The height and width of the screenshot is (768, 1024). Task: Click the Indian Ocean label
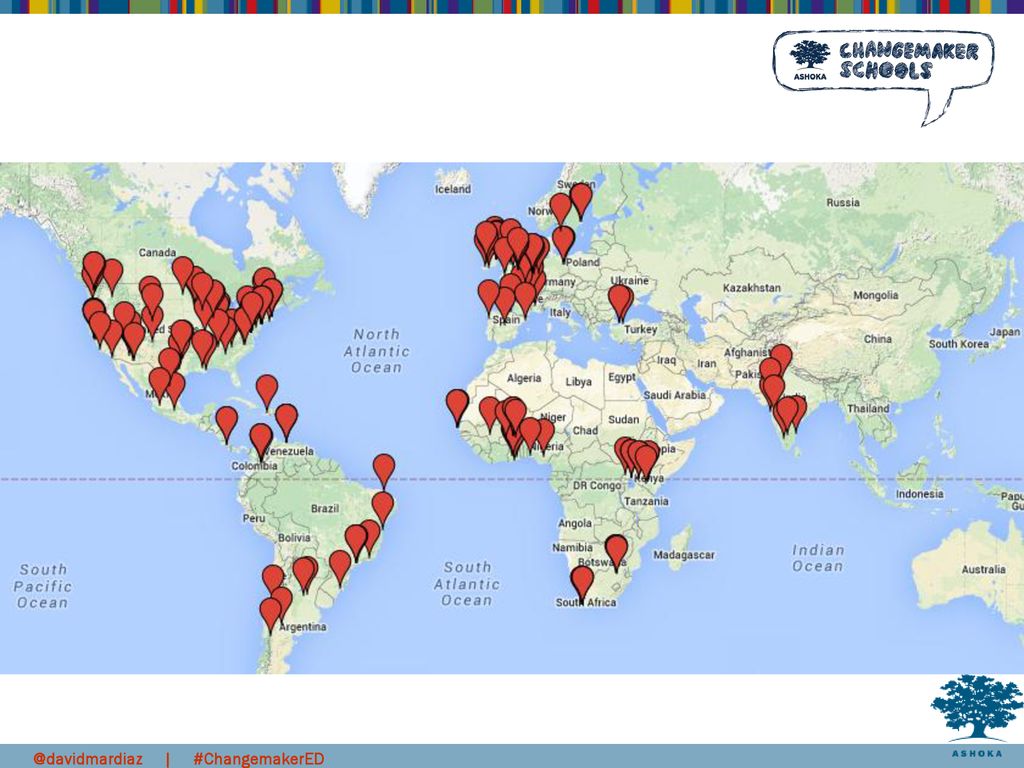[818, 558]
